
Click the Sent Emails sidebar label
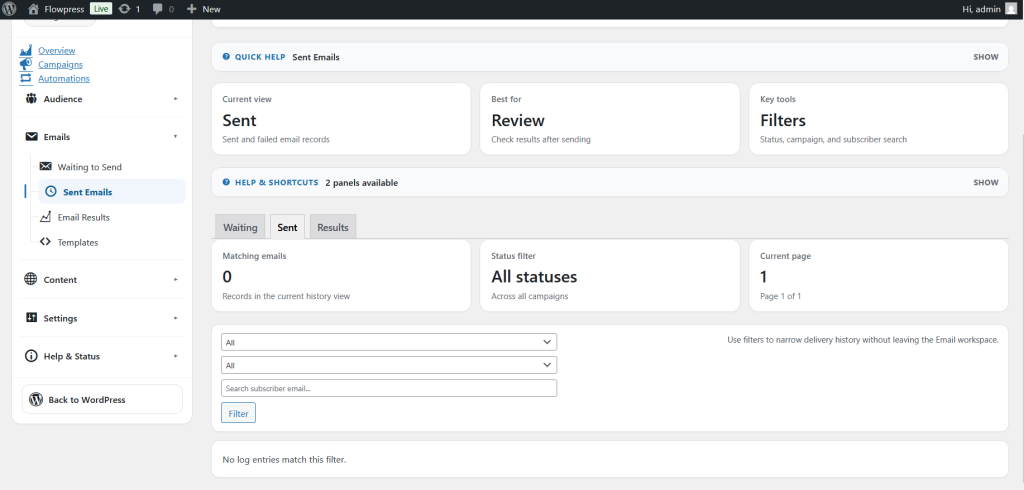click(x=88, y=192)
